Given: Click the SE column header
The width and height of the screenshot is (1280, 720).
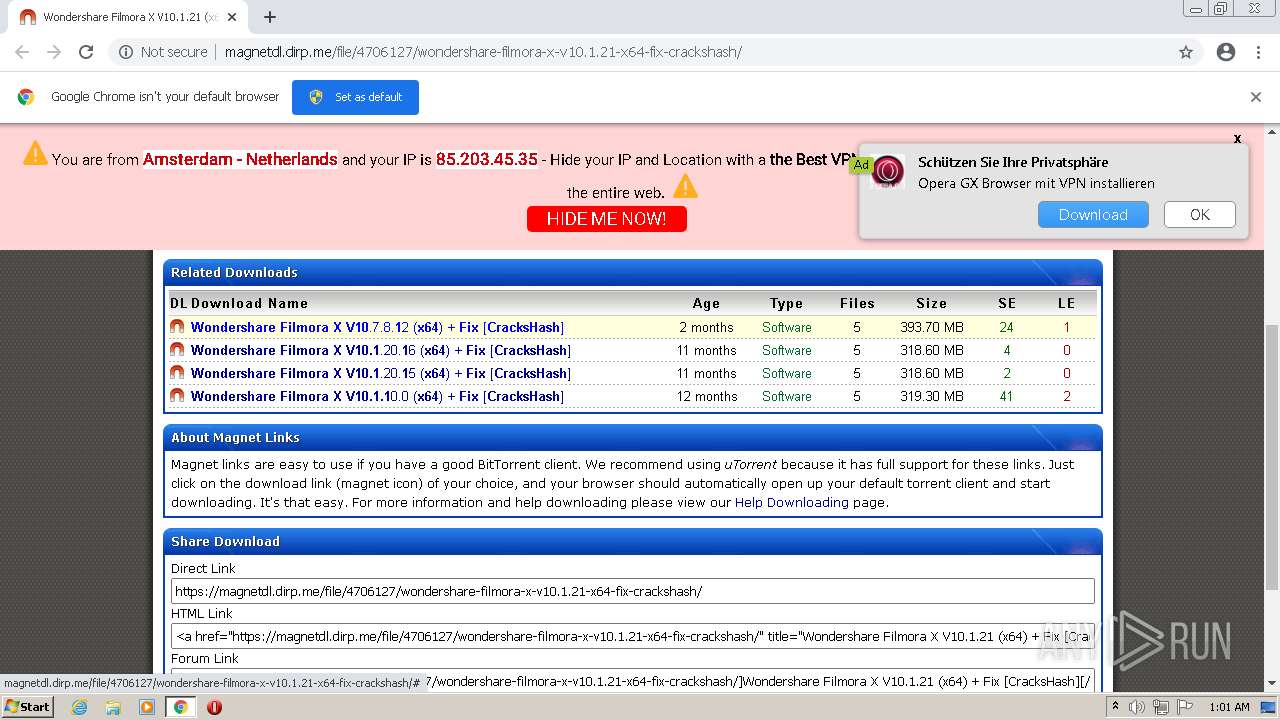Looking at the screenshot, I should pyautogui.click(x=1007, y=303).
